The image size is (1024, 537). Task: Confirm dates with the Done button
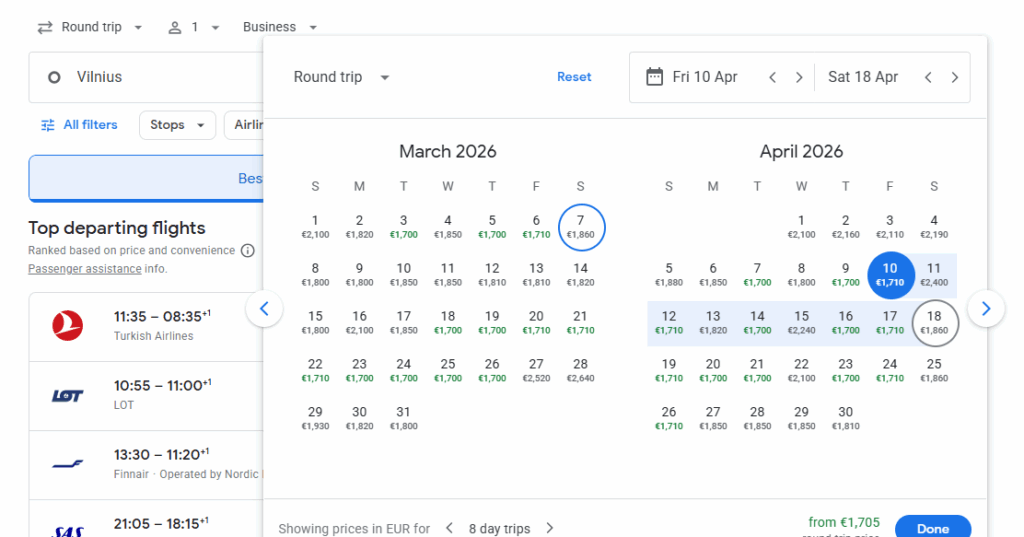click(x=933, y=528)
